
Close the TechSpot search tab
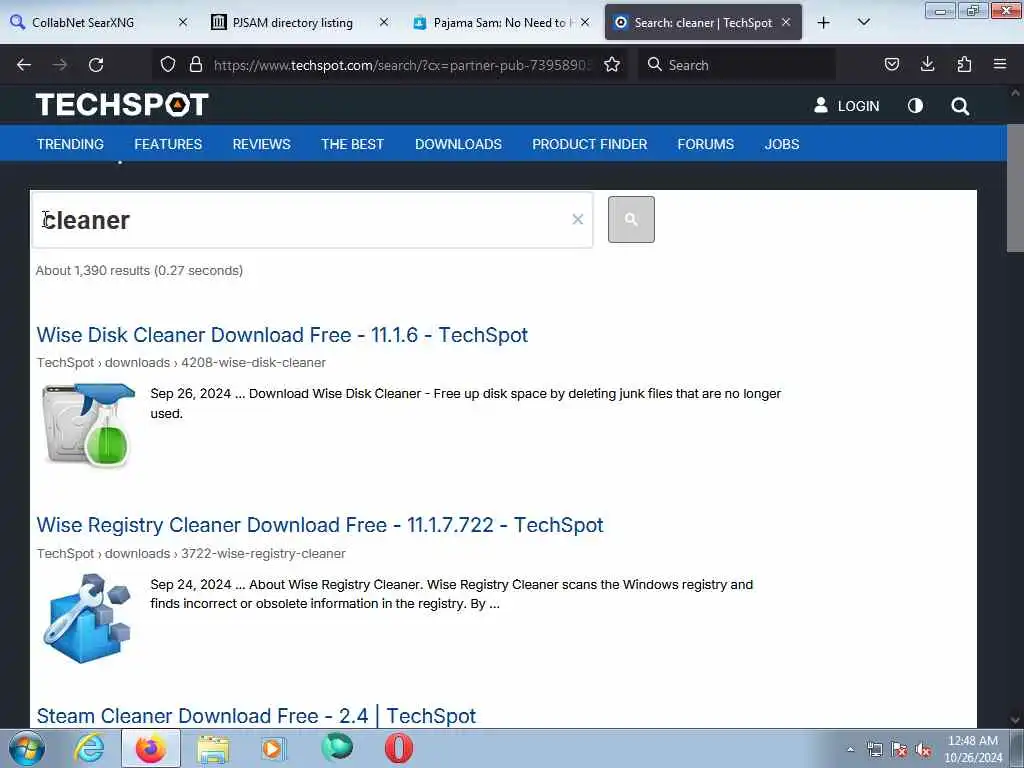tap(786, 22)
